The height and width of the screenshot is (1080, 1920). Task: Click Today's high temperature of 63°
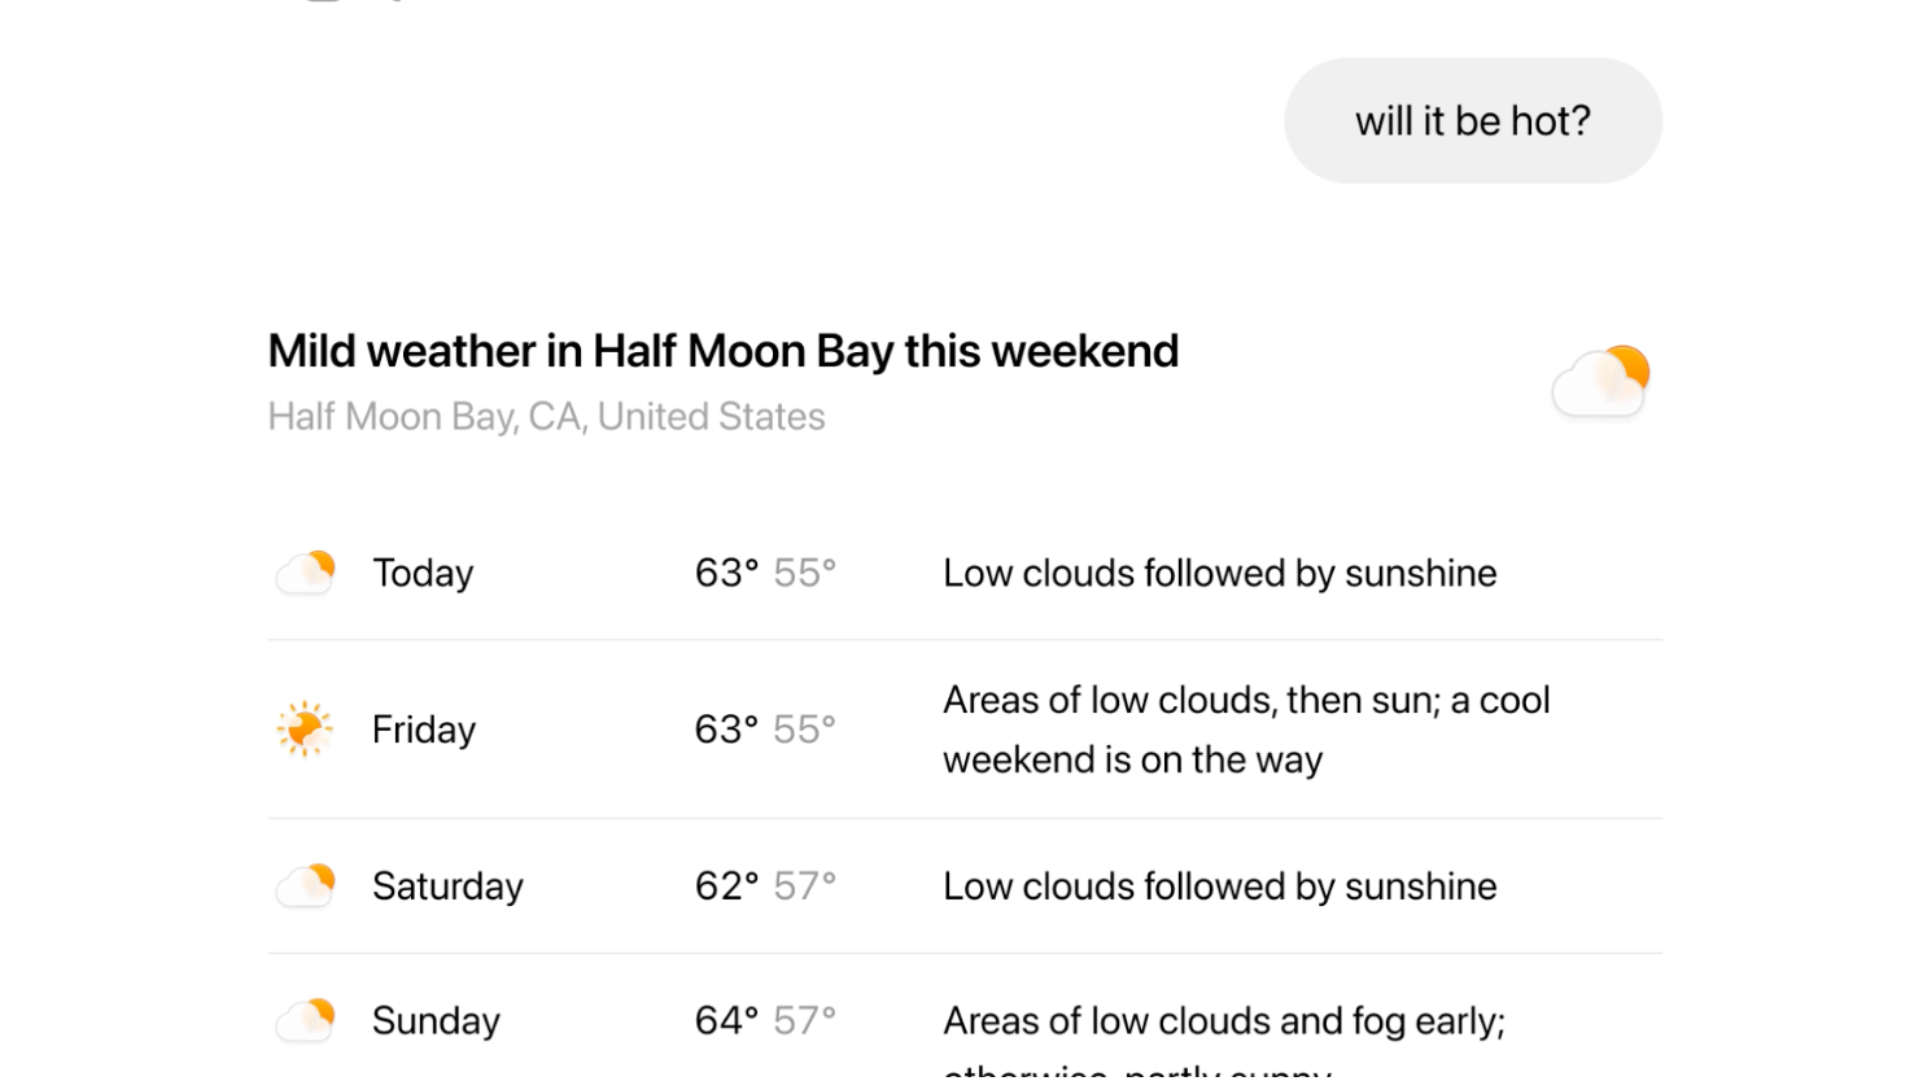coord(726,573)
